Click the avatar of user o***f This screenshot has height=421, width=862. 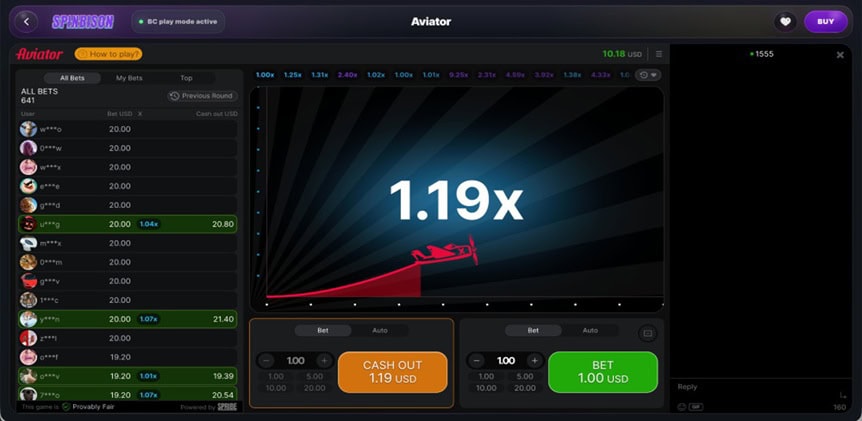(x=29, y=357)
